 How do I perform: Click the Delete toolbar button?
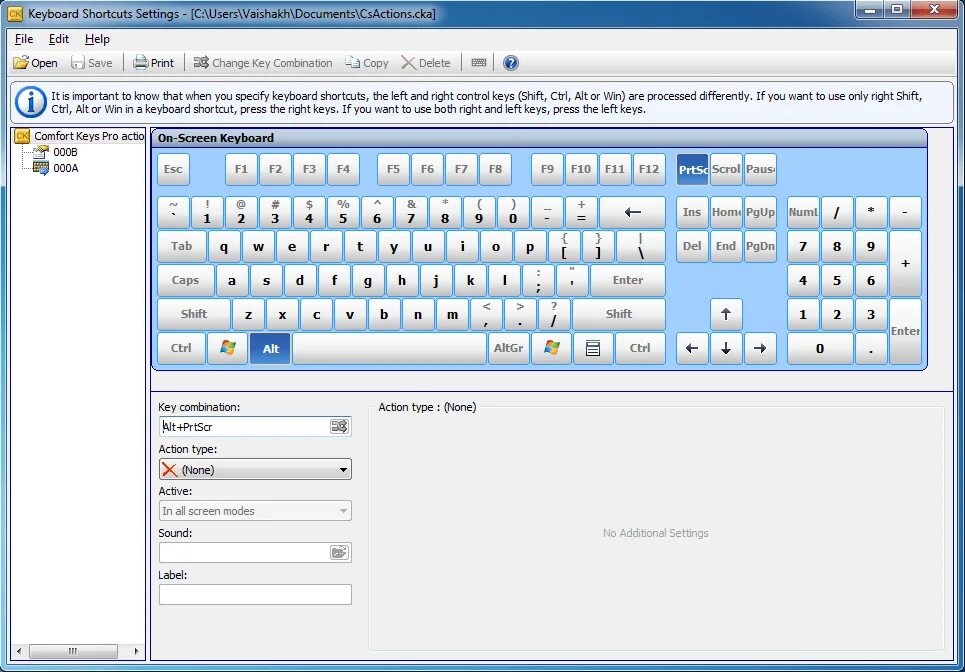(426, 63)
